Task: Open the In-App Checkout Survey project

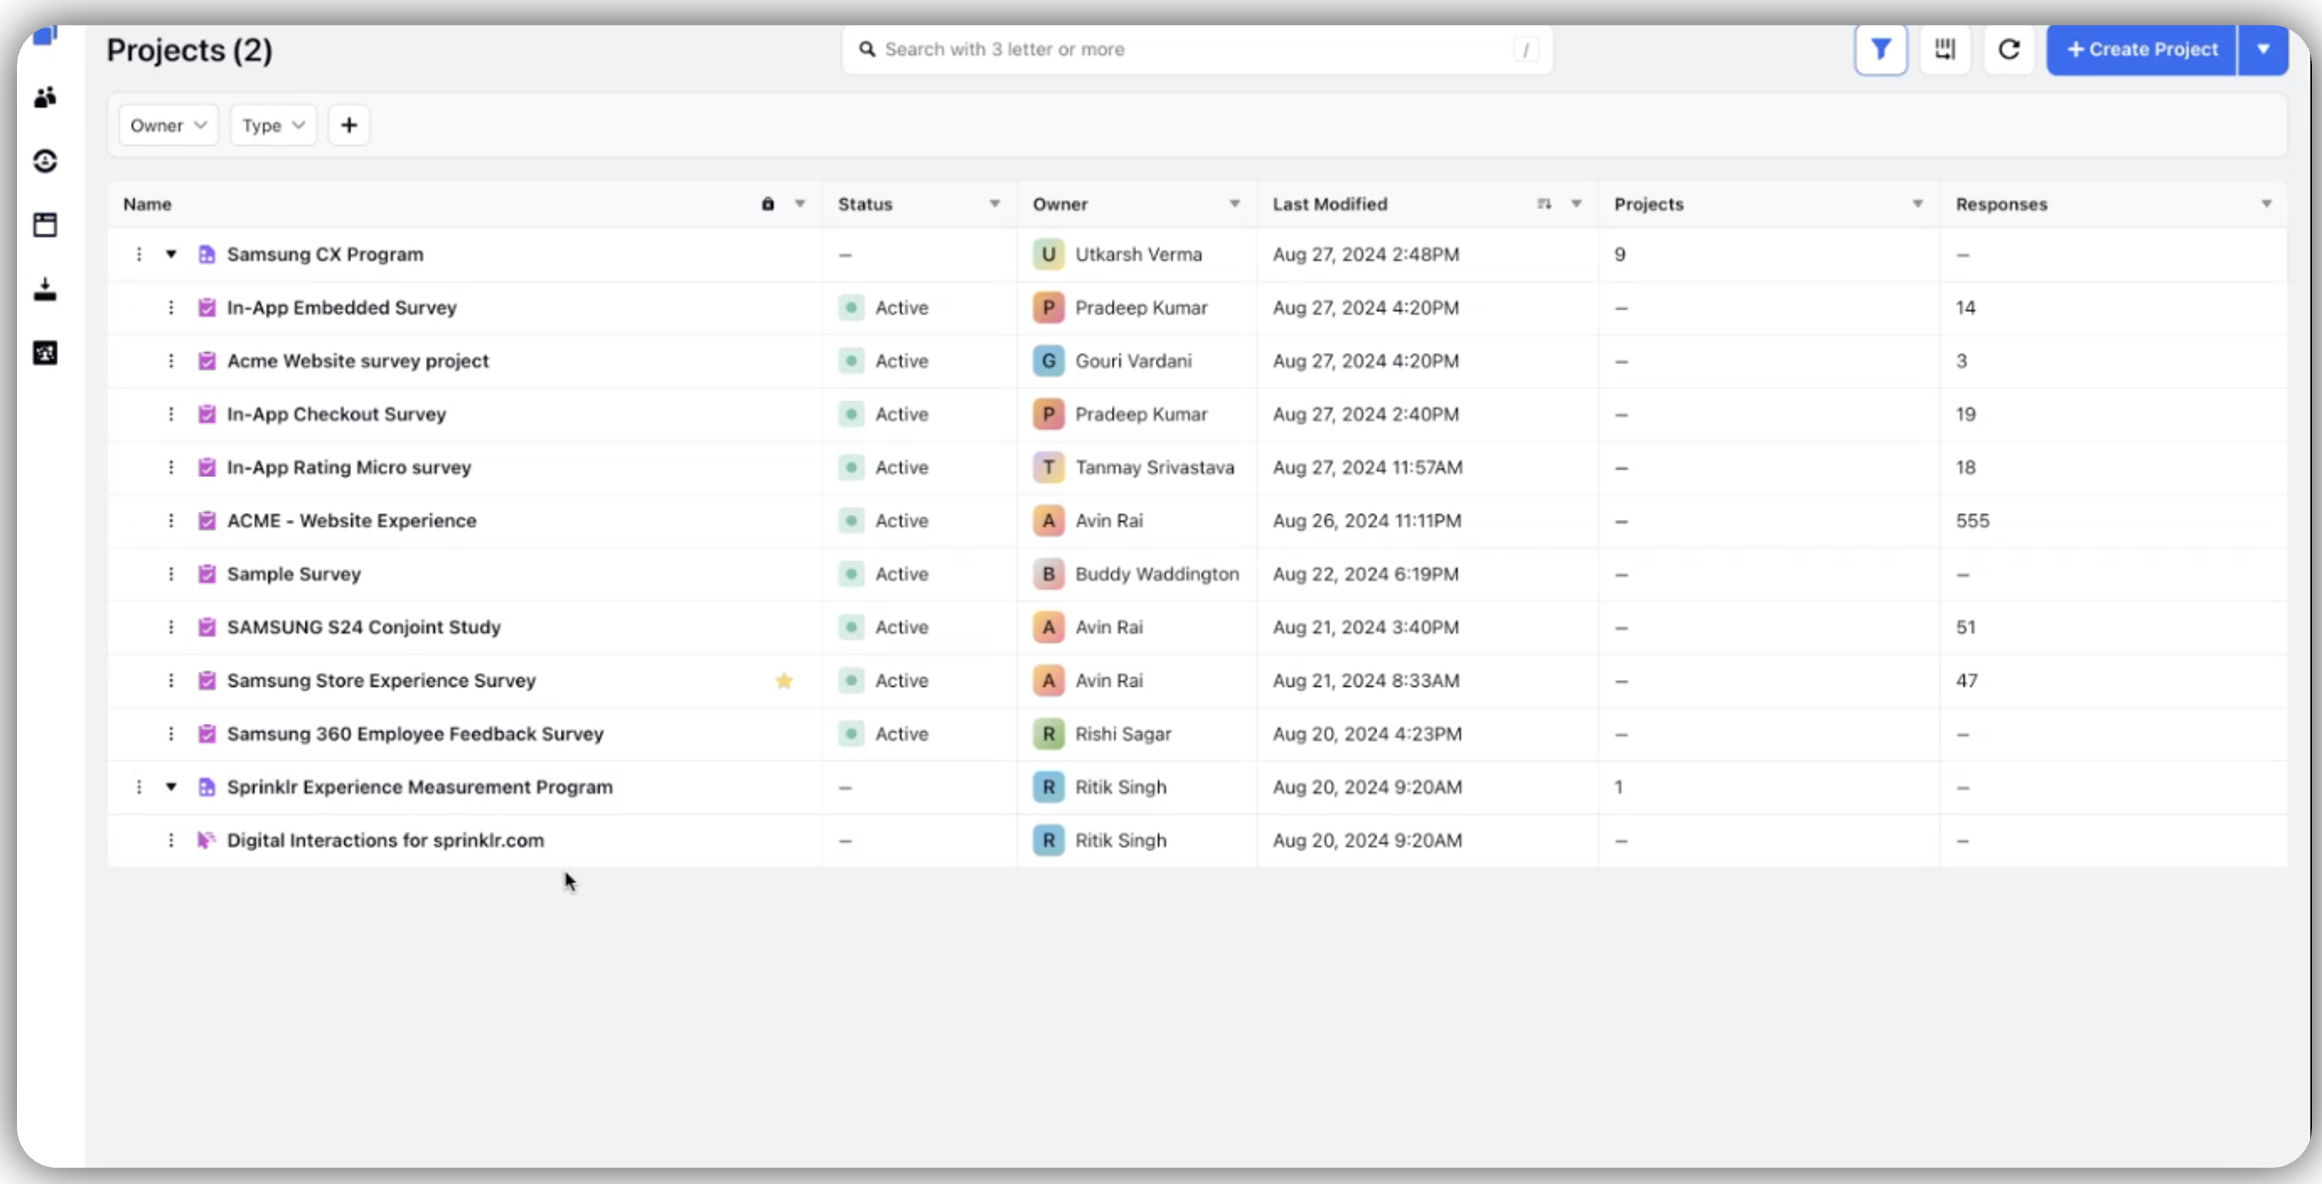Action: click(x=336, y=414)
